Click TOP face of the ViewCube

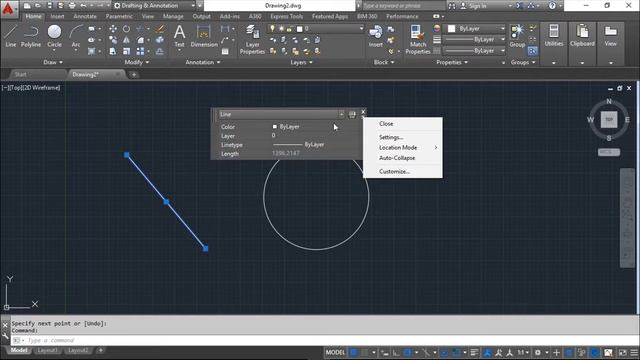(x=609, y=120)
